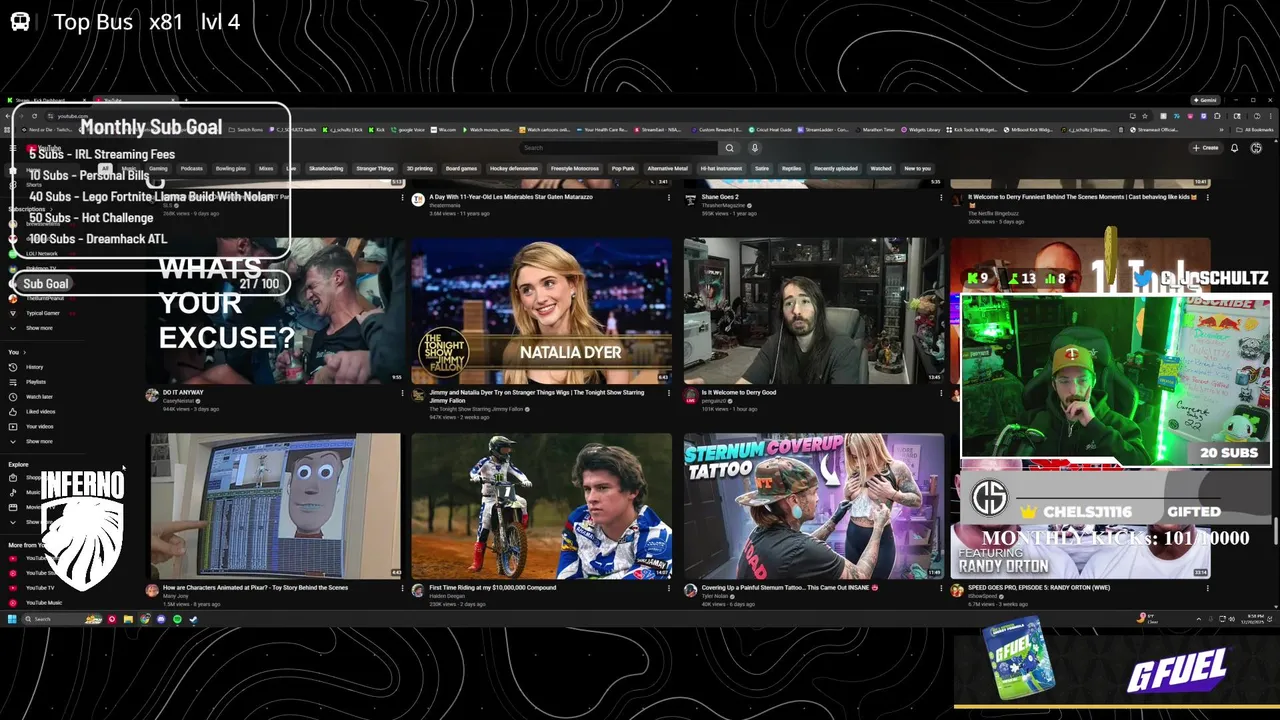Play the Pixar Woody animation thumbnail
The height and width of the screenshot is (720, 1280).
click(x=276, y=506)
